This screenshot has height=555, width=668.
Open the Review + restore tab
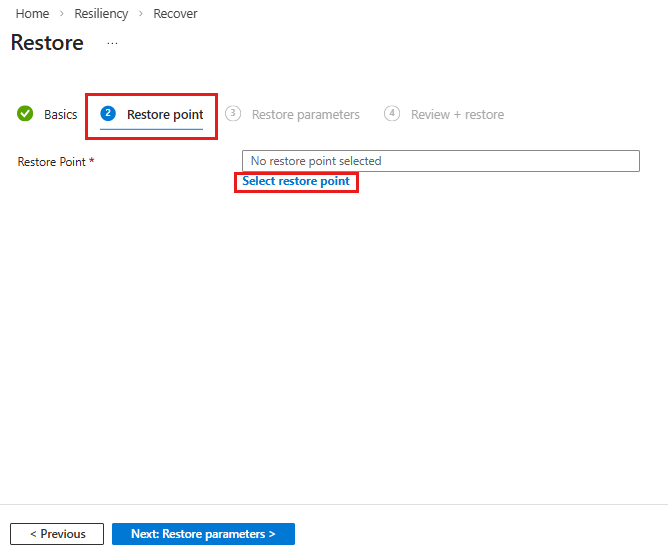[457, 114]
